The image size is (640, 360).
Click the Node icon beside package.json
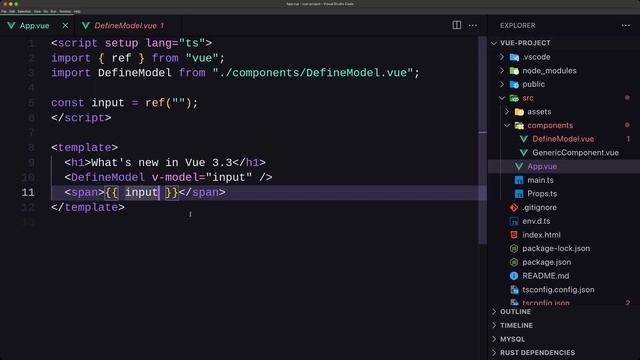coord(514,262)
